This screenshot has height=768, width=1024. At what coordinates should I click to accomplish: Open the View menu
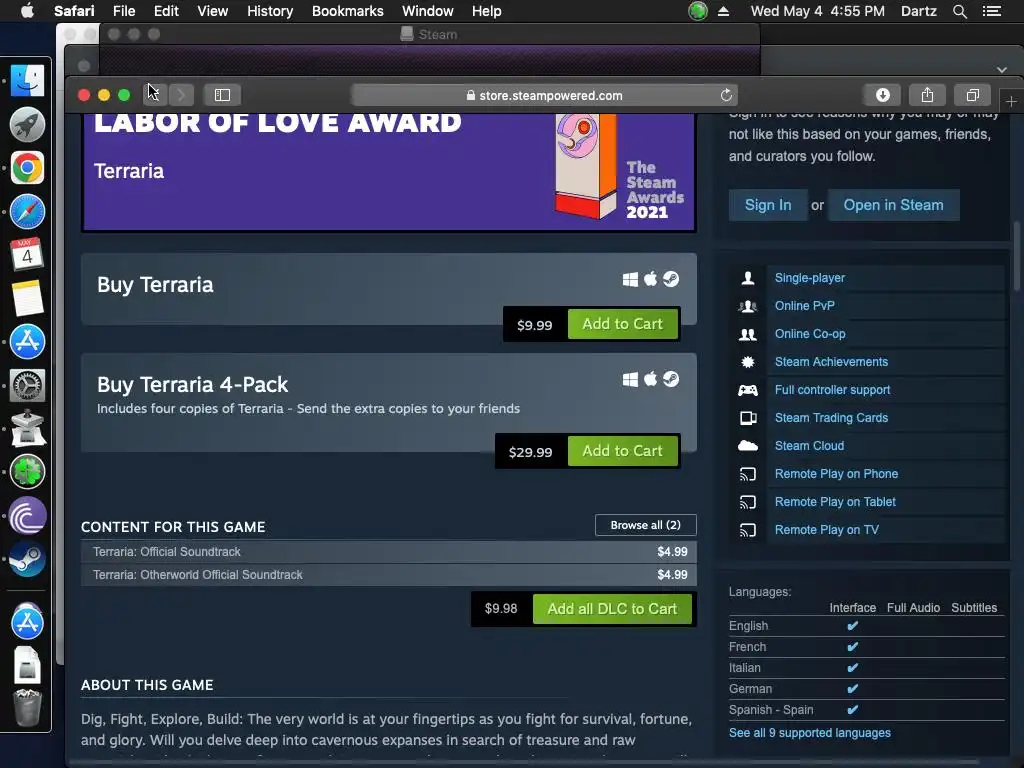tap(212, 11)
